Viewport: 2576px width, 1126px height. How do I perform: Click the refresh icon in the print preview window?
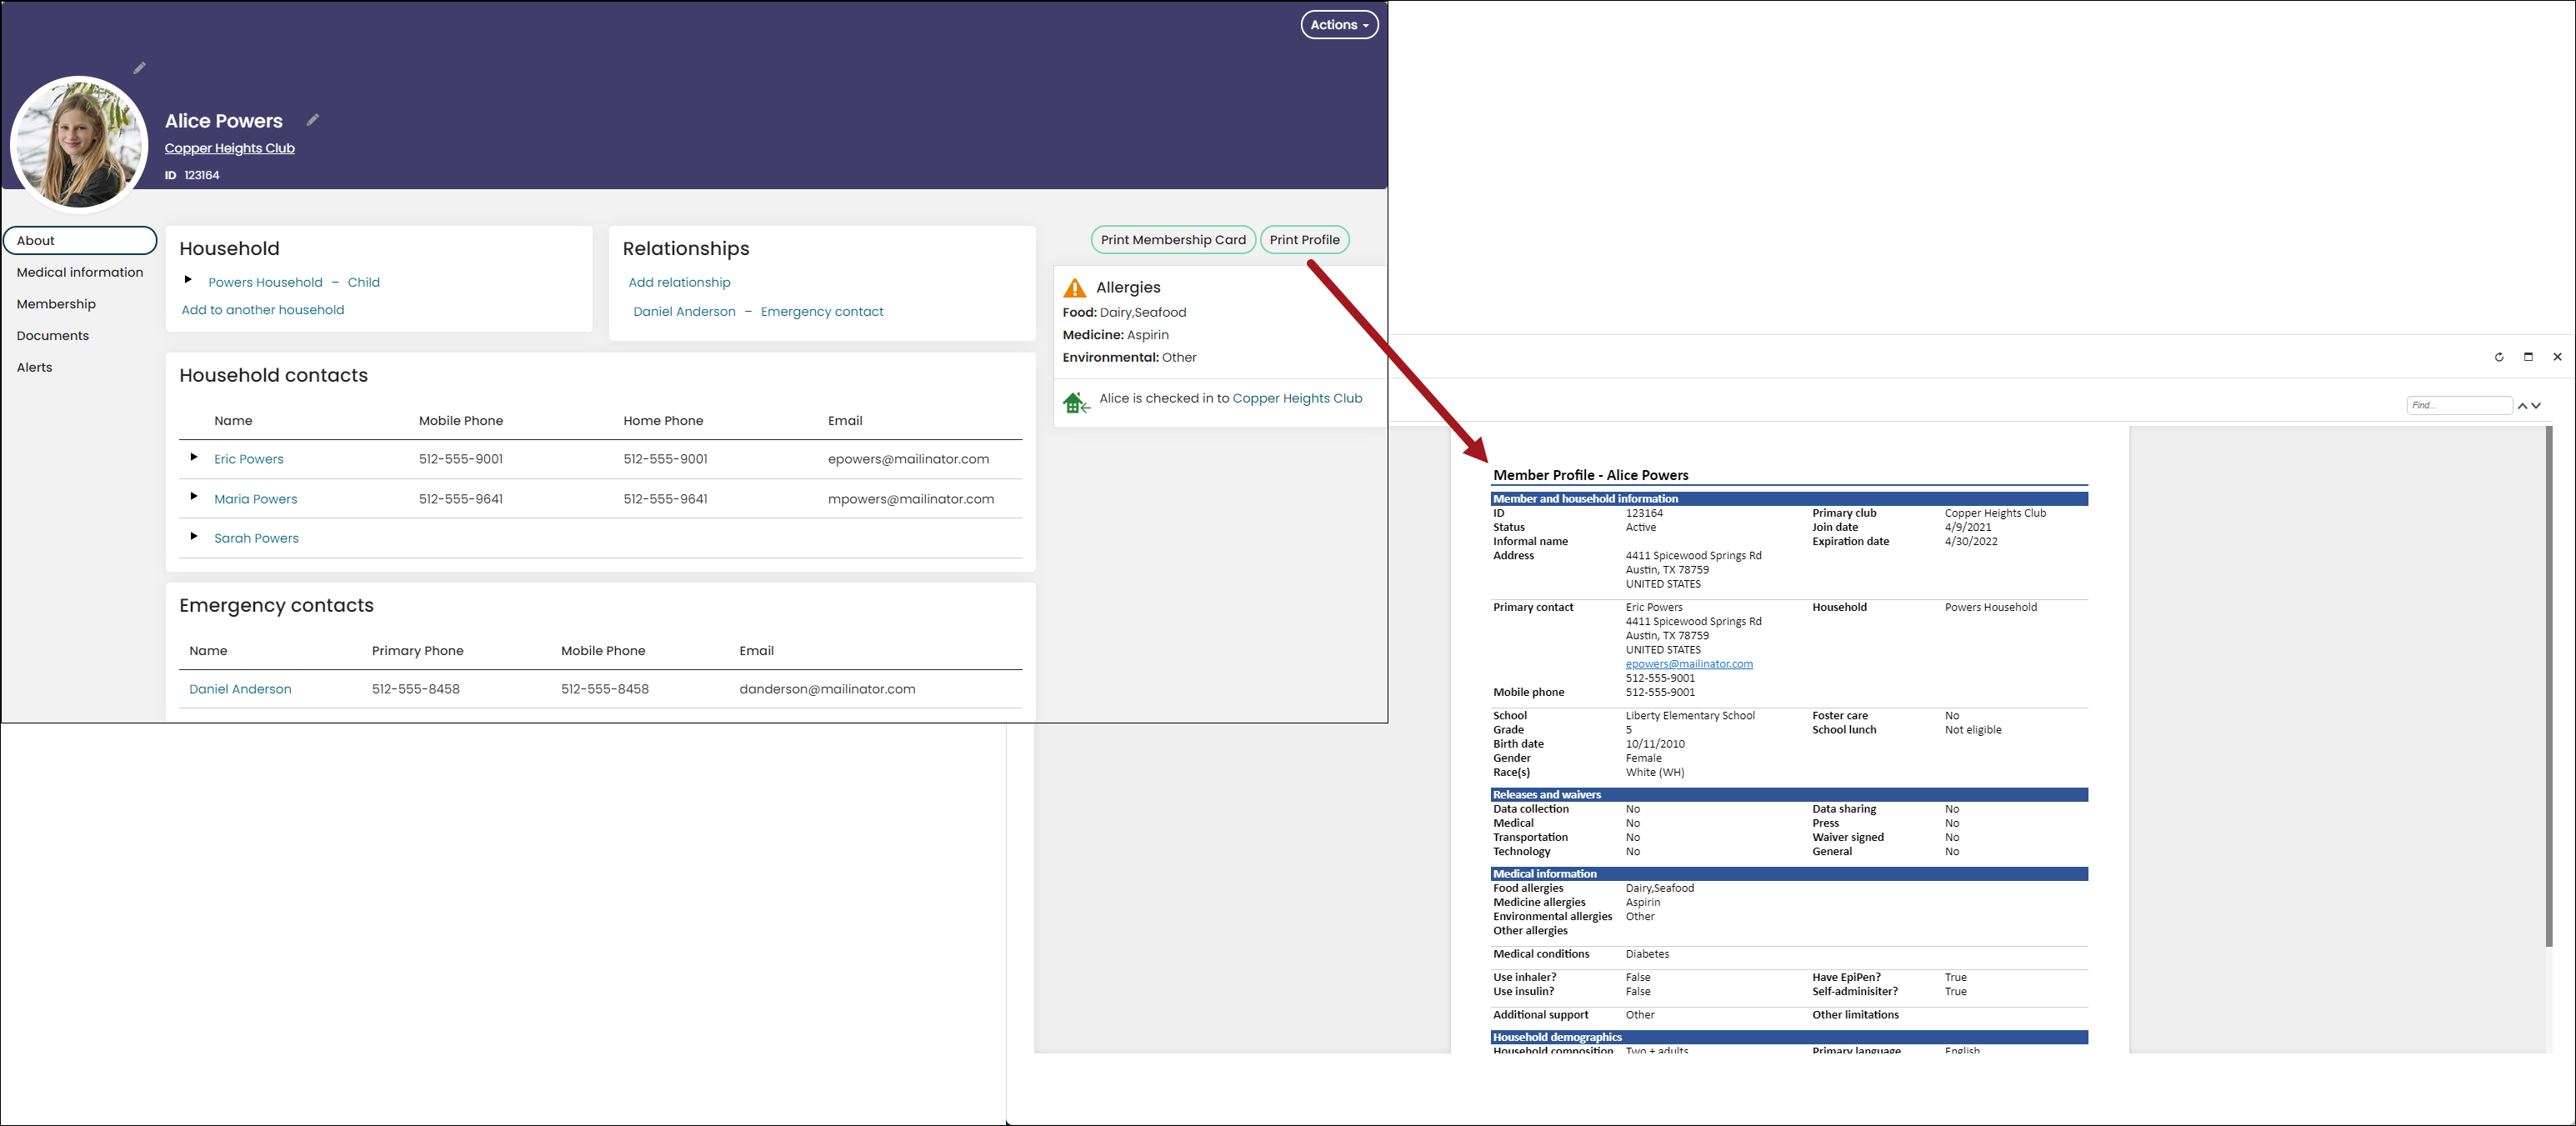click(x=2499, y=357)
